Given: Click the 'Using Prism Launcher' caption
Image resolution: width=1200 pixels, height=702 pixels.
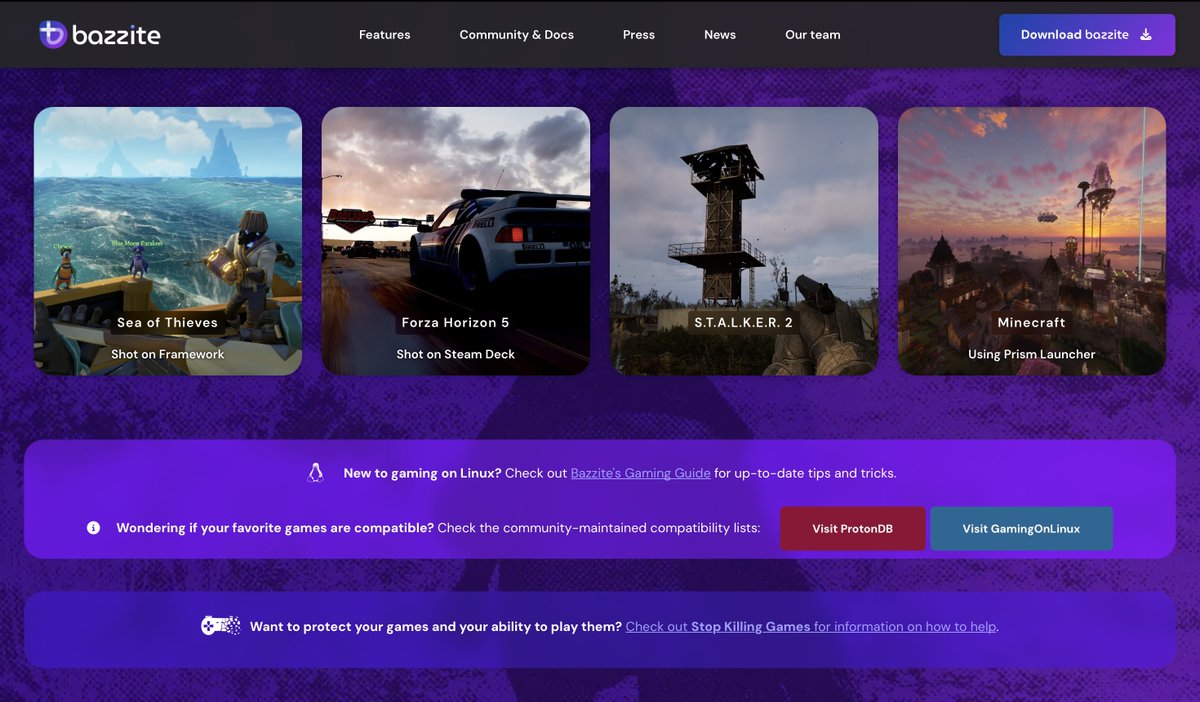Looking at the screenshot, I should pos(1032,354).
